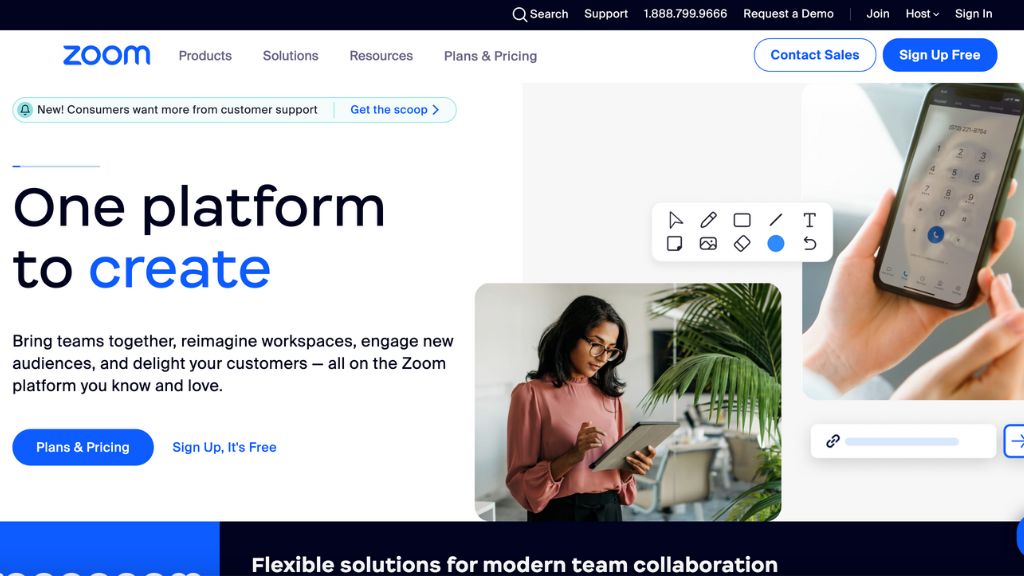The image size is (1024, 576).
Task: Click the Sign Up Free button
Action: coord(940,55)
